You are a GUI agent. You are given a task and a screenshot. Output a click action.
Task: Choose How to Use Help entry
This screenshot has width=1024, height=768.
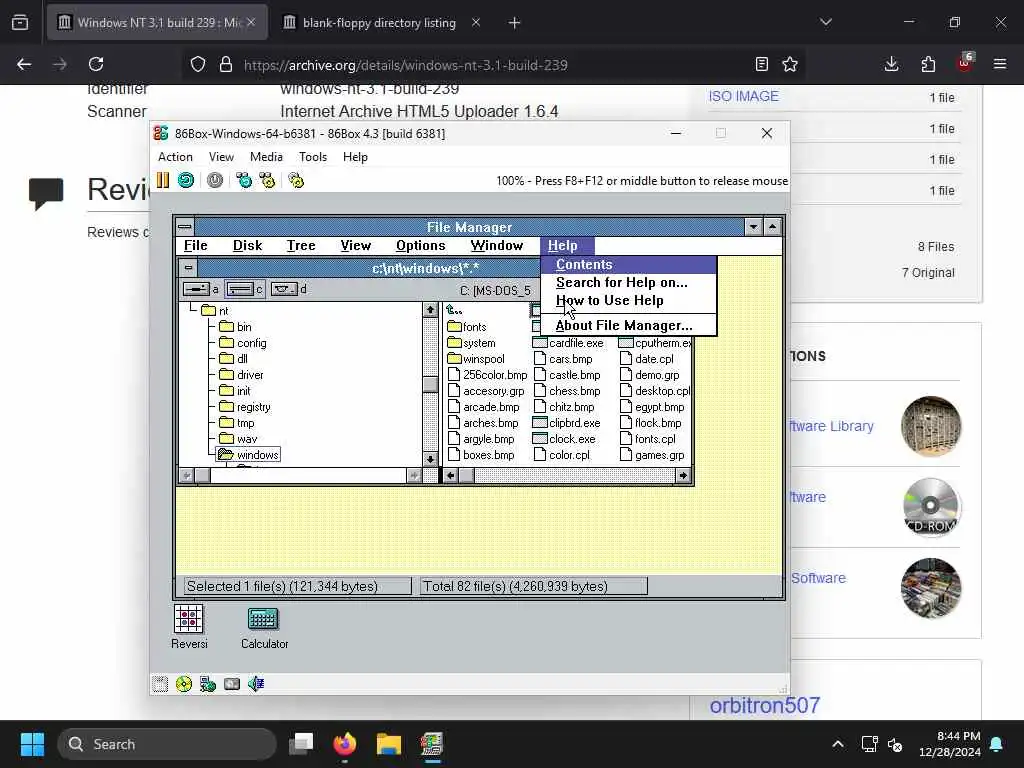point(629,300)
